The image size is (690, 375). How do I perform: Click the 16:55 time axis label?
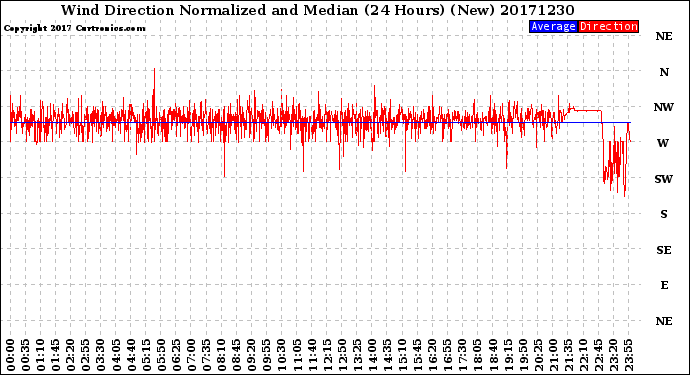pos(448,355)
